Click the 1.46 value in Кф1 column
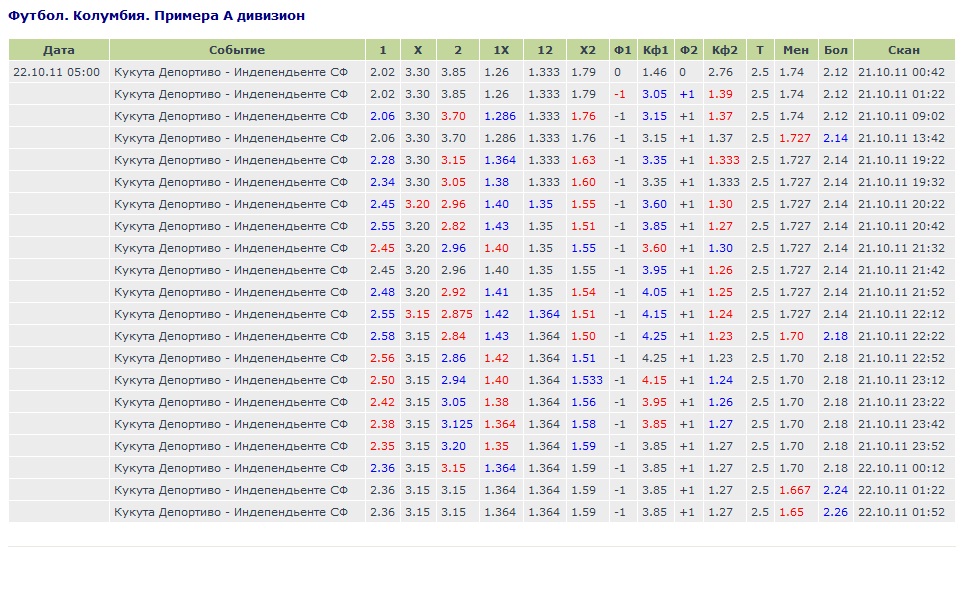This screenshot has width=963, height=614. (655, 72)
